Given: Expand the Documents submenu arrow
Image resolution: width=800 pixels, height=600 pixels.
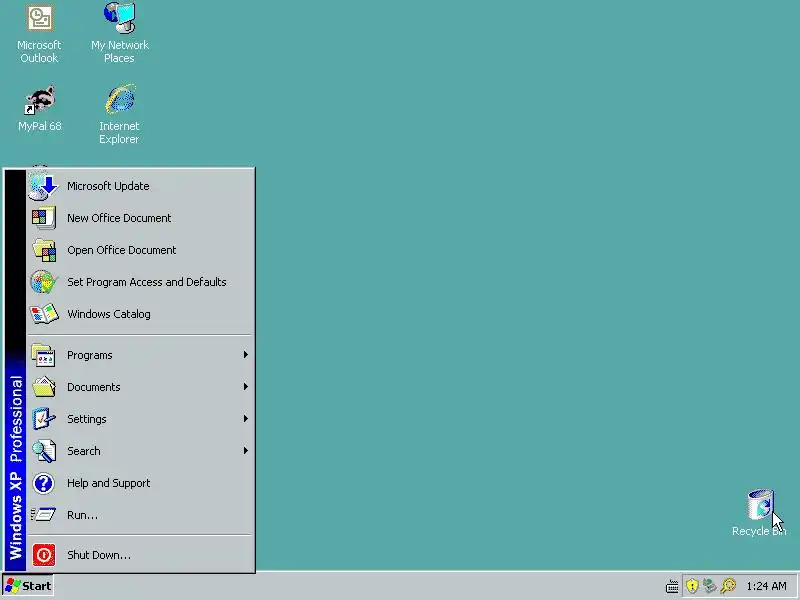Looking at the screenshot, I should [x=245, y=387].
